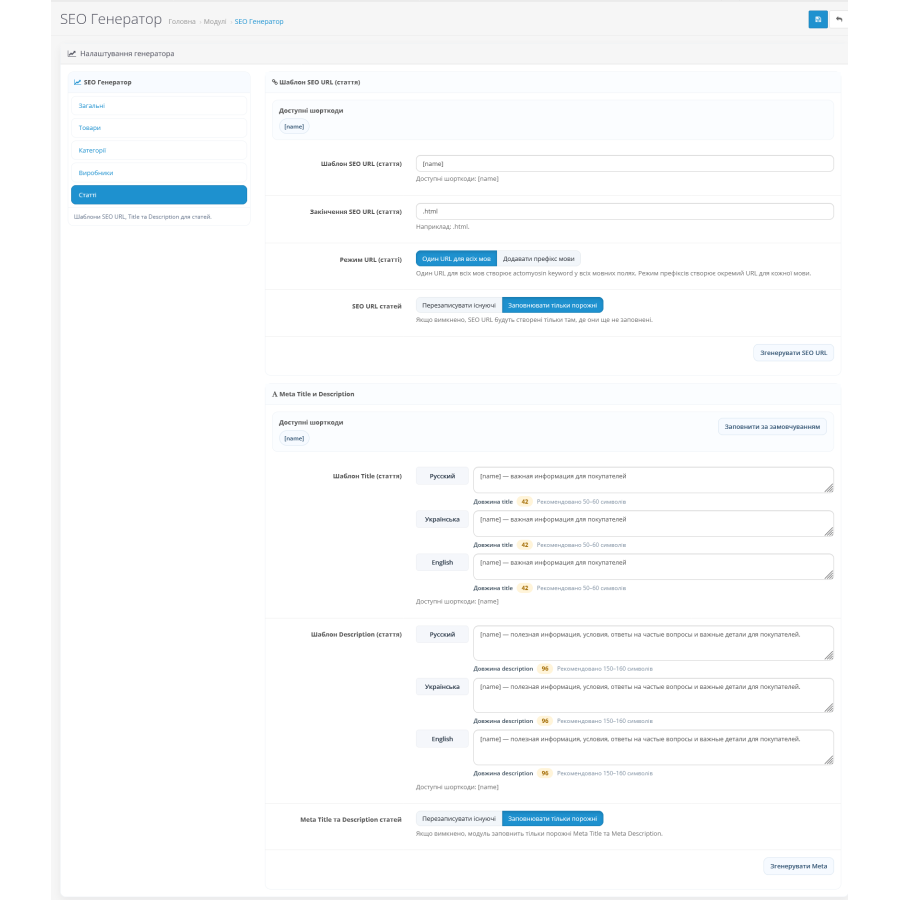Click Заповнити за замовчуванням button

pos(772,426)
